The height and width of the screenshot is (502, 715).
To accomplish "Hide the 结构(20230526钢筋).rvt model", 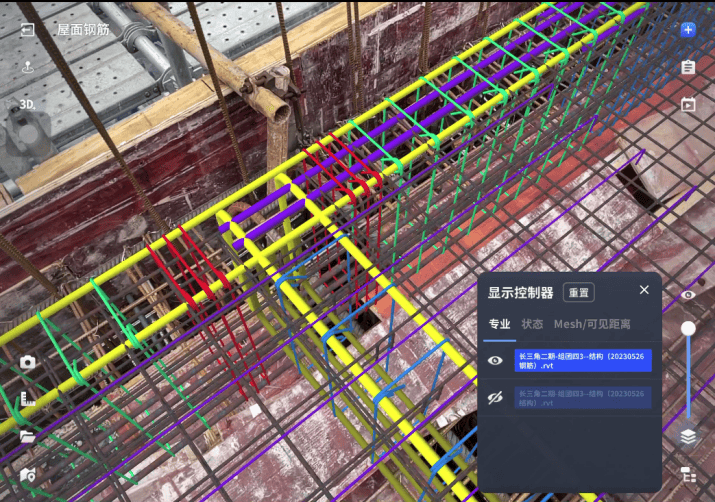I will click(495, 361).
